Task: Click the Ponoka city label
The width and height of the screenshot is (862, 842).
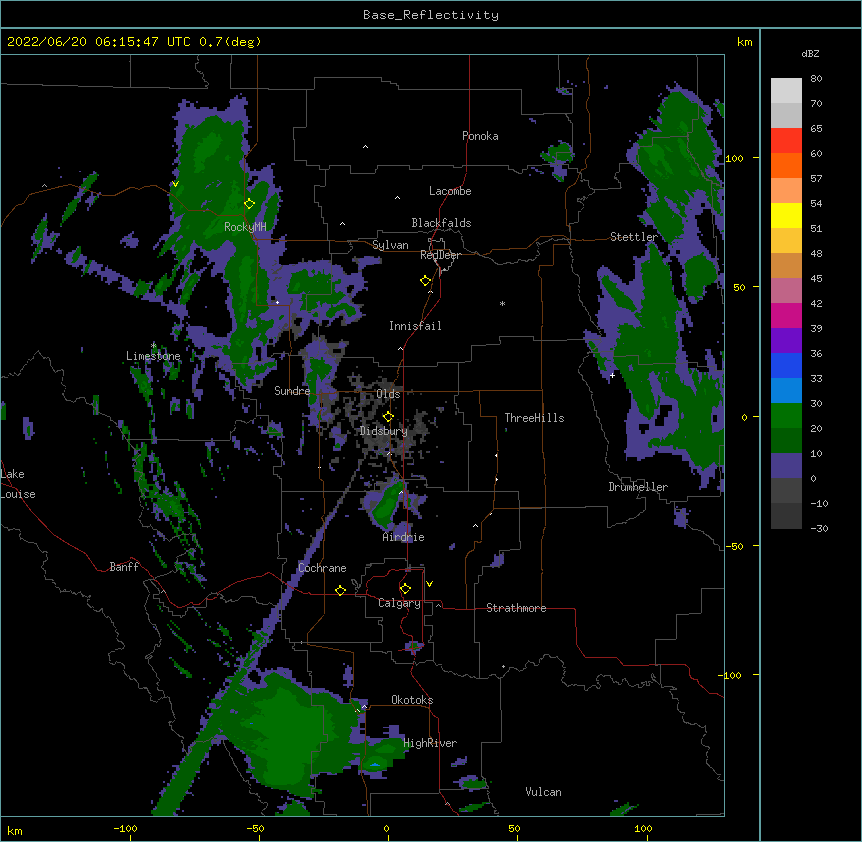Action: click(480, 136)
